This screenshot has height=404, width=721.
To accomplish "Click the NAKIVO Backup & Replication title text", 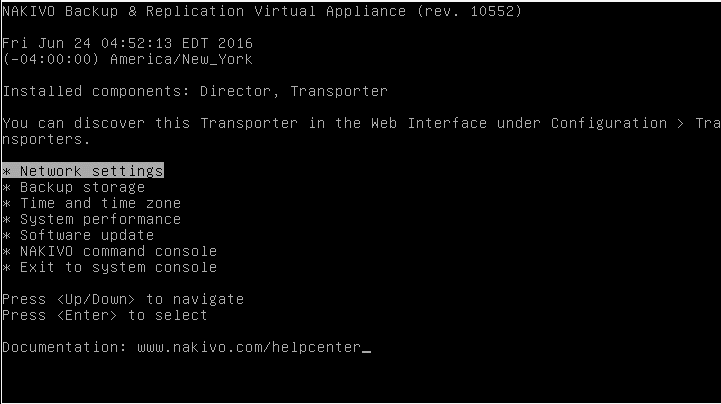I will tap(122, 11).
